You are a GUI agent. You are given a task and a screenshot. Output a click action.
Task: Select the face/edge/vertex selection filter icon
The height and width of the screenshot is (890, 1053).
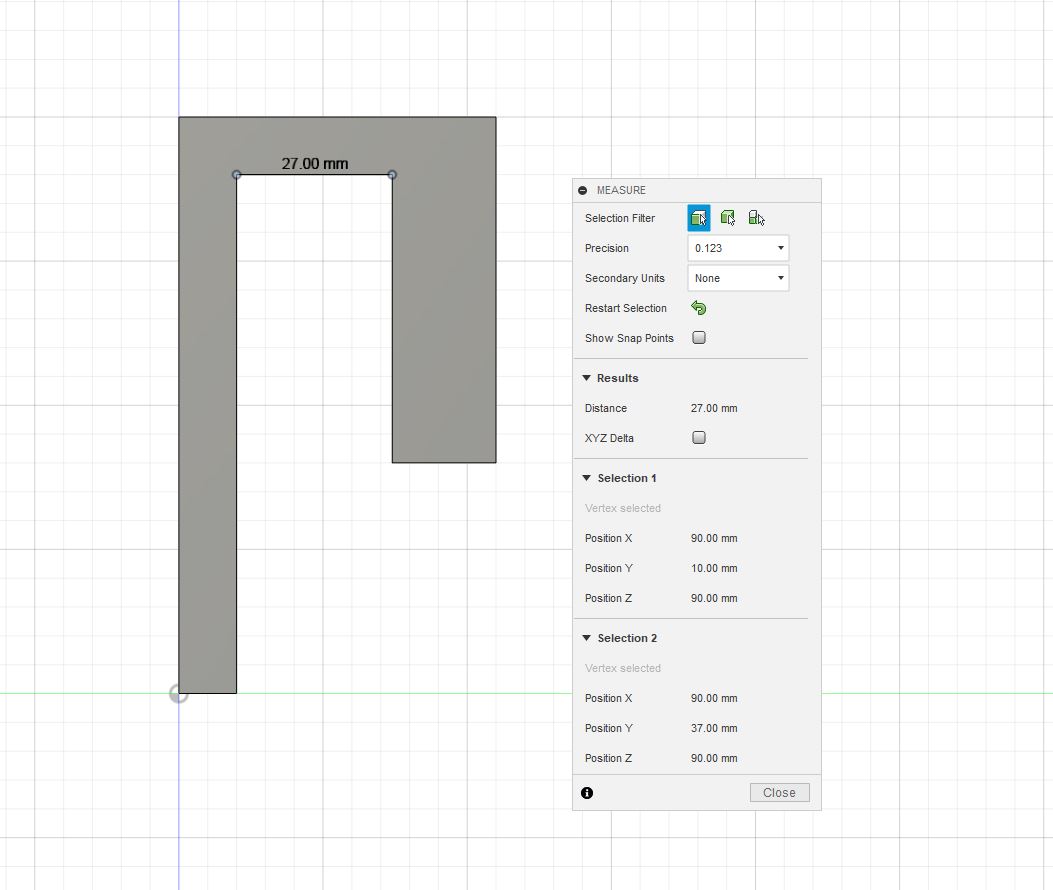698,218
